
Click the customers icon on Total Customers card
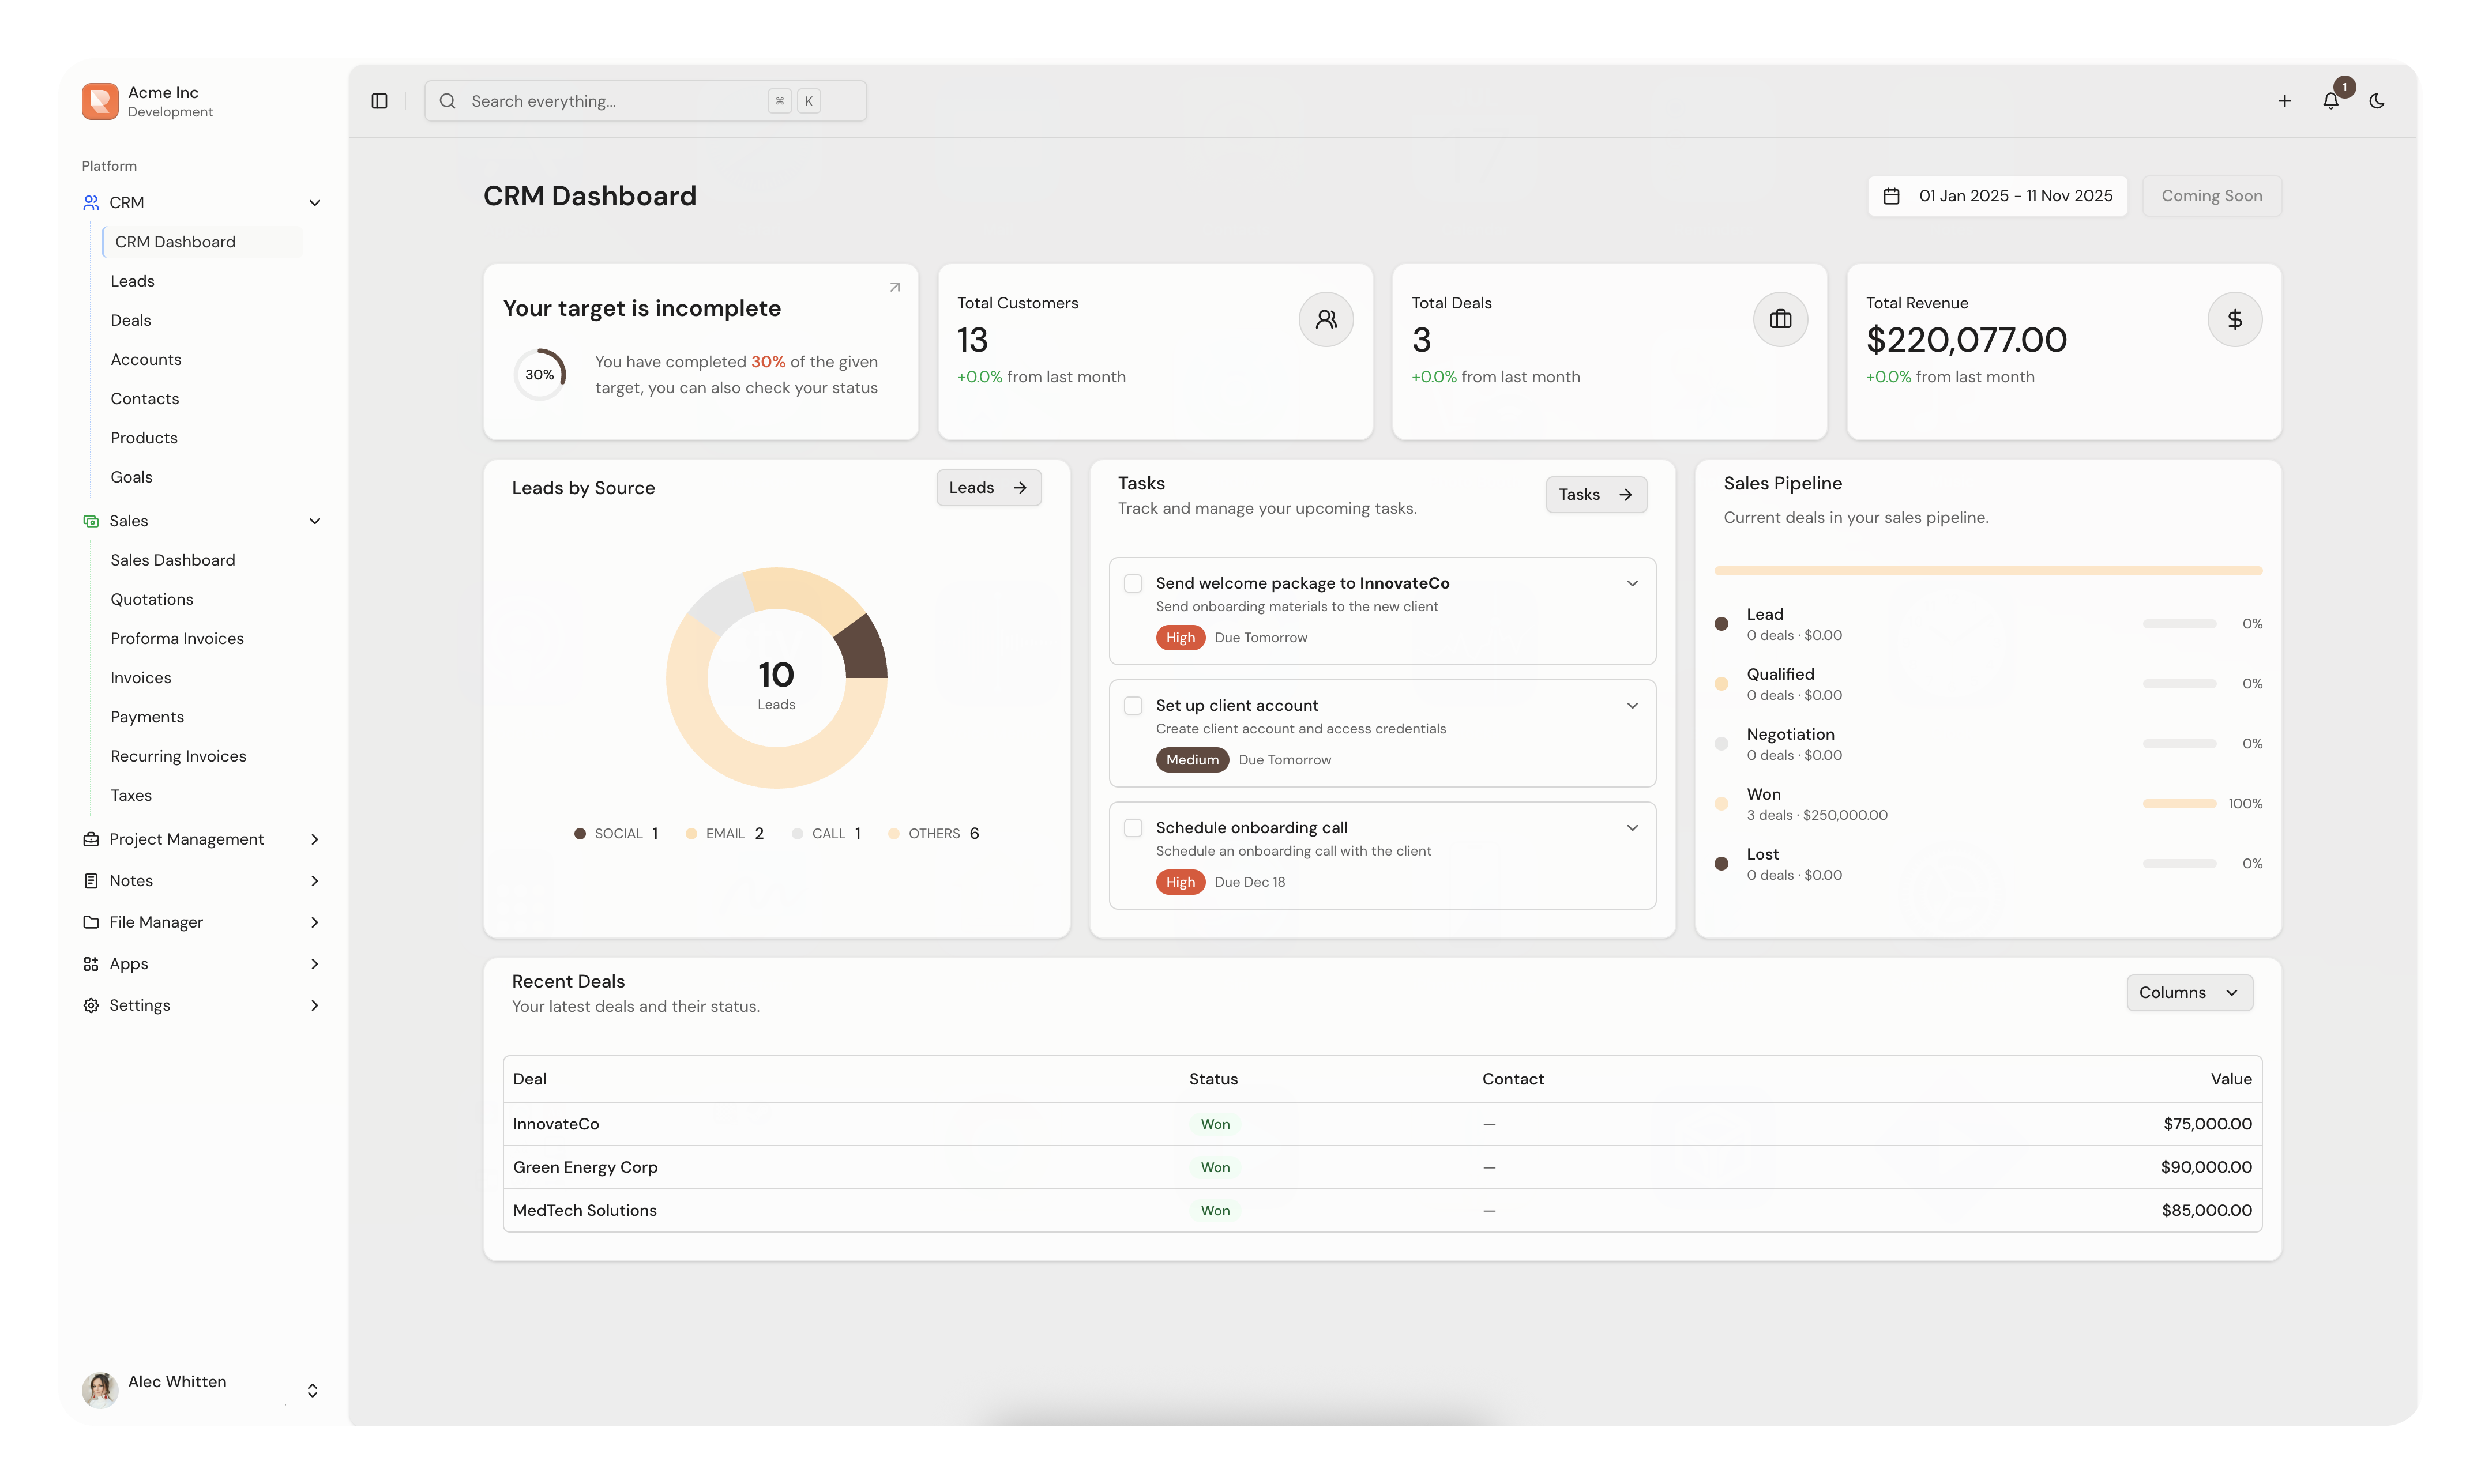tap(1326, 319)
